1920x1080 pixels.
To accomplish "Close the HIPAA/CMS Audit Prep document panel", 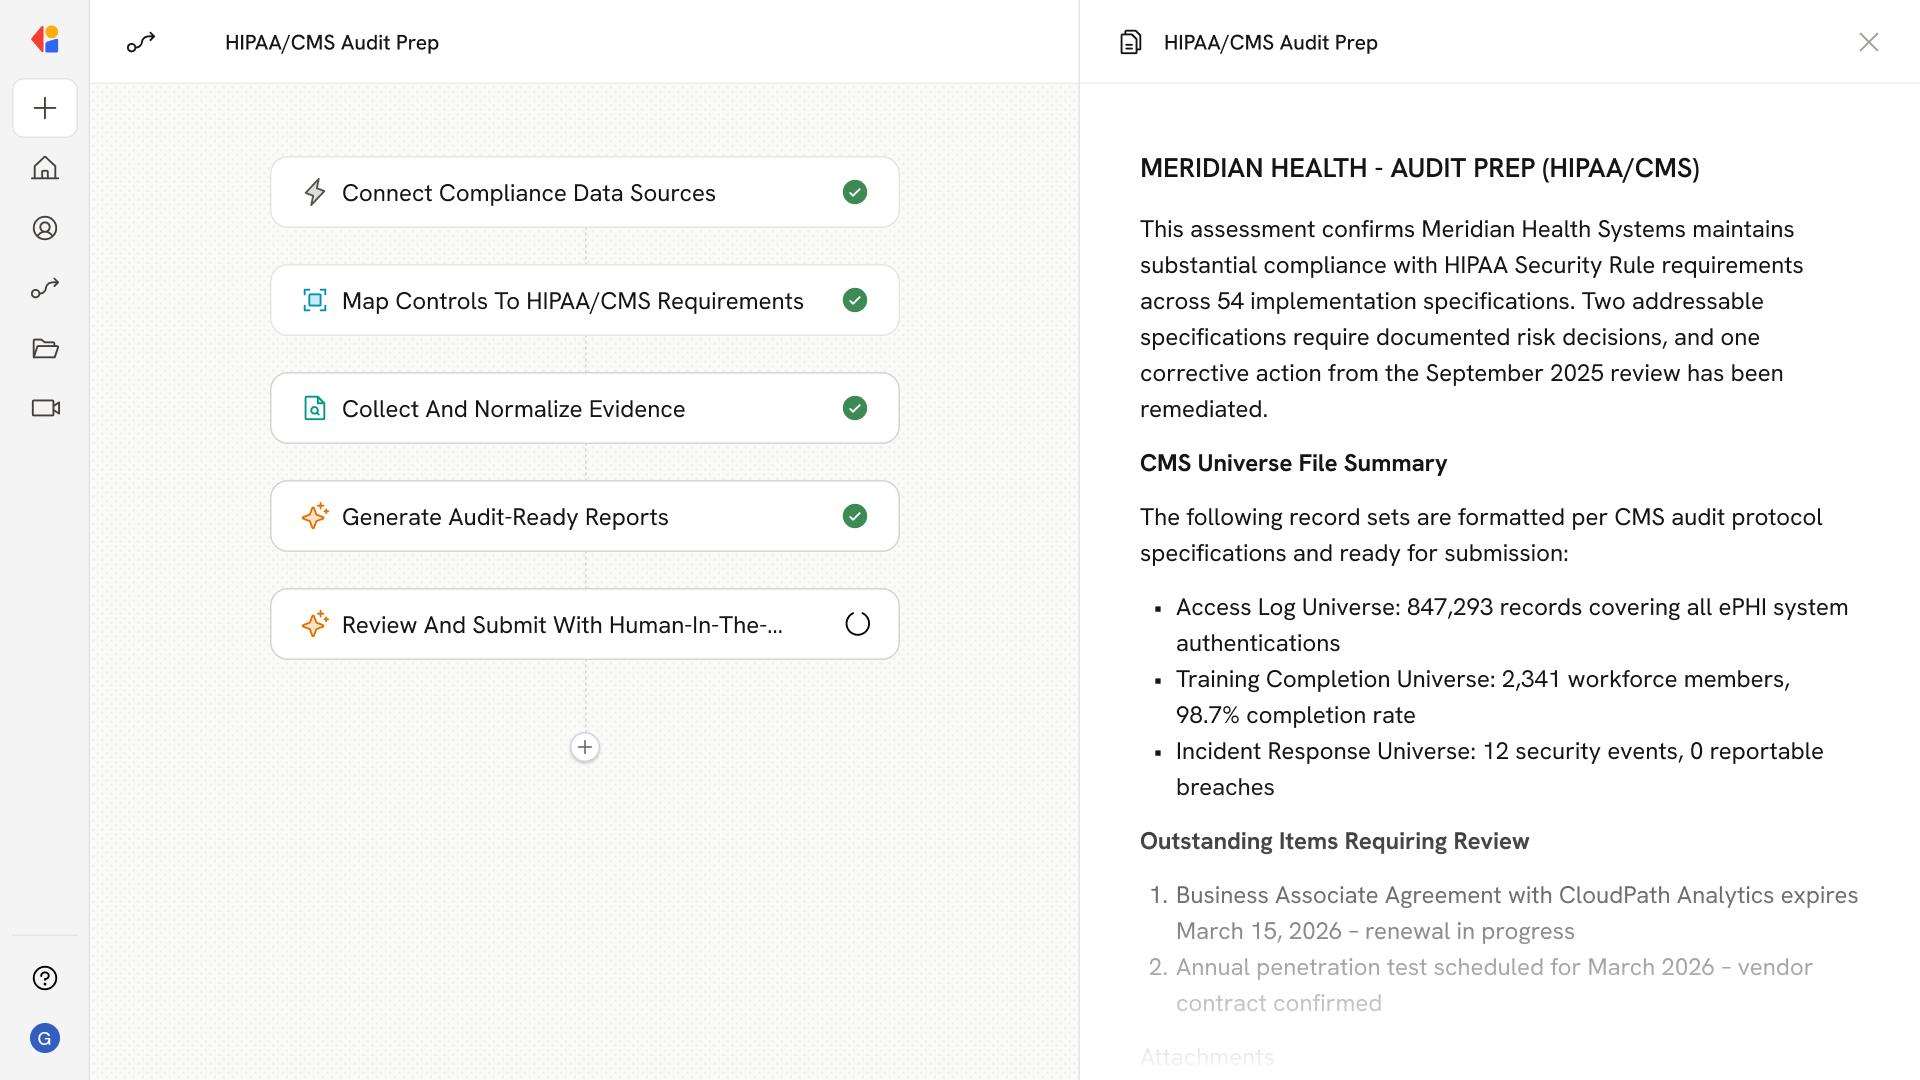I will pos(1868,42).
